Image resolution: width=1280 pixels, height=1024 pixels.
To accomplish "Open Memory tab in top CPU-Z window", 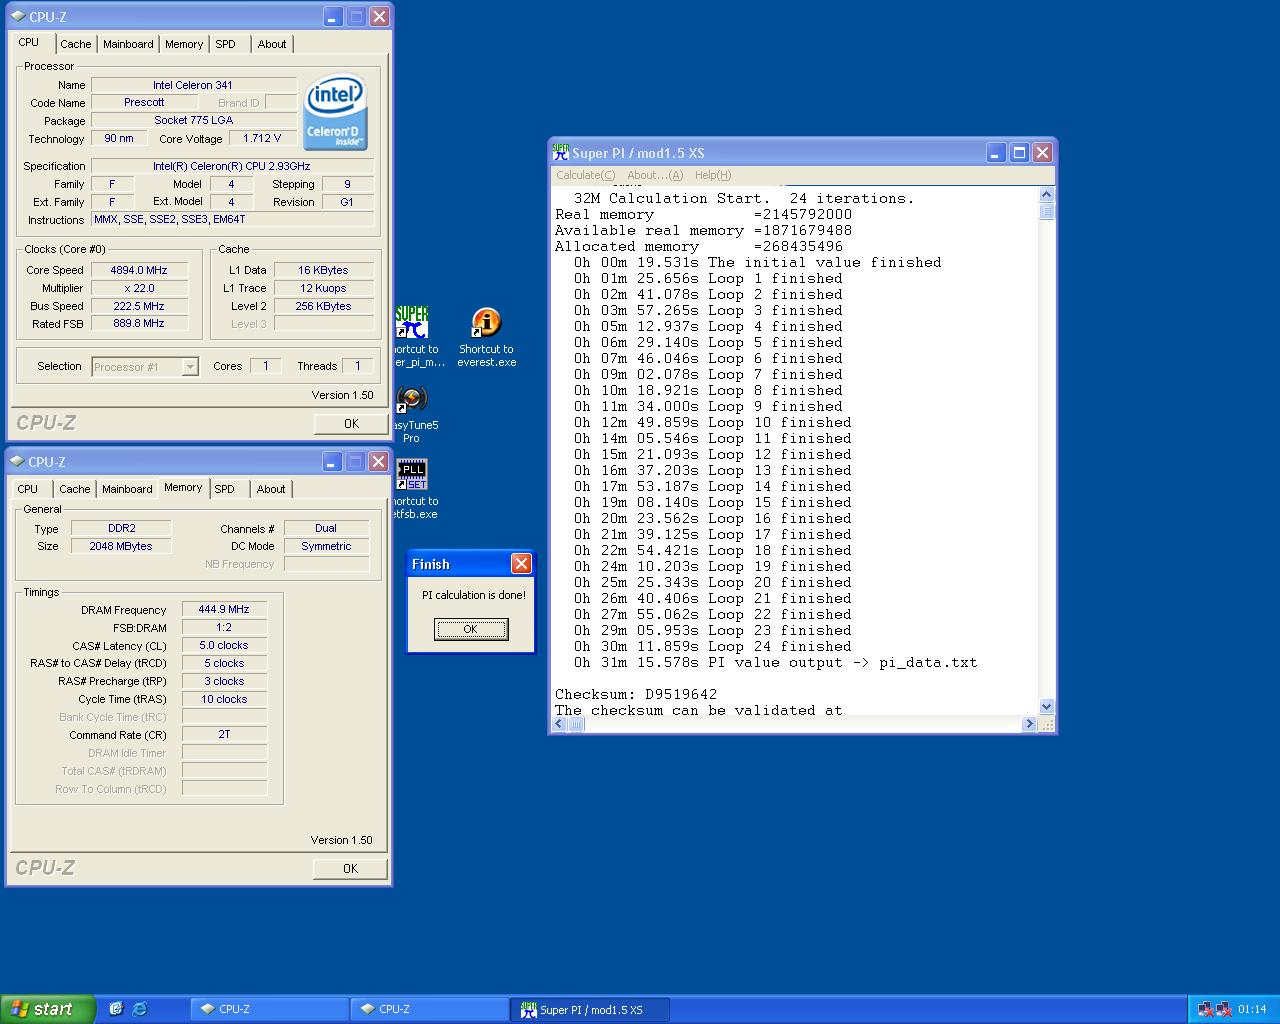I will coord(184,44).
